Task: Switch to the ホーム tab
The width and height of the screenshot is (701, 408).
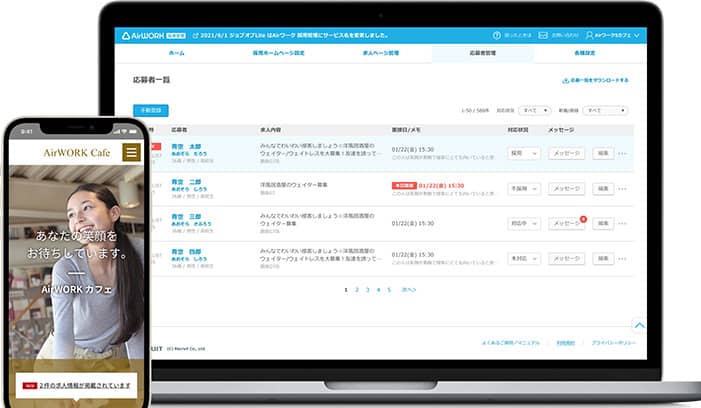Action: point(176,51)
